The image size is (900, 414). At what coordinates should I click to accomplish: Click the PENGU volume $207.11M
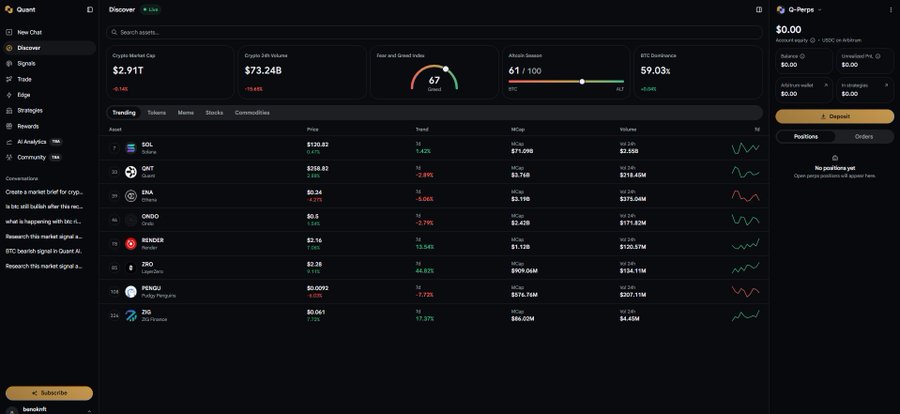pos(633,295)
